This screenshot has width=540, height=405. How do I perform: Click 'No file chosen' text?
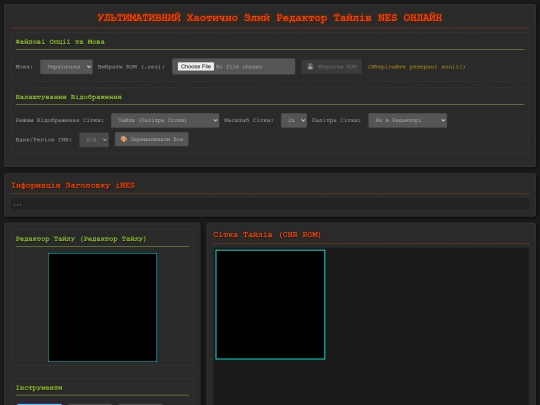pos(239,67)
